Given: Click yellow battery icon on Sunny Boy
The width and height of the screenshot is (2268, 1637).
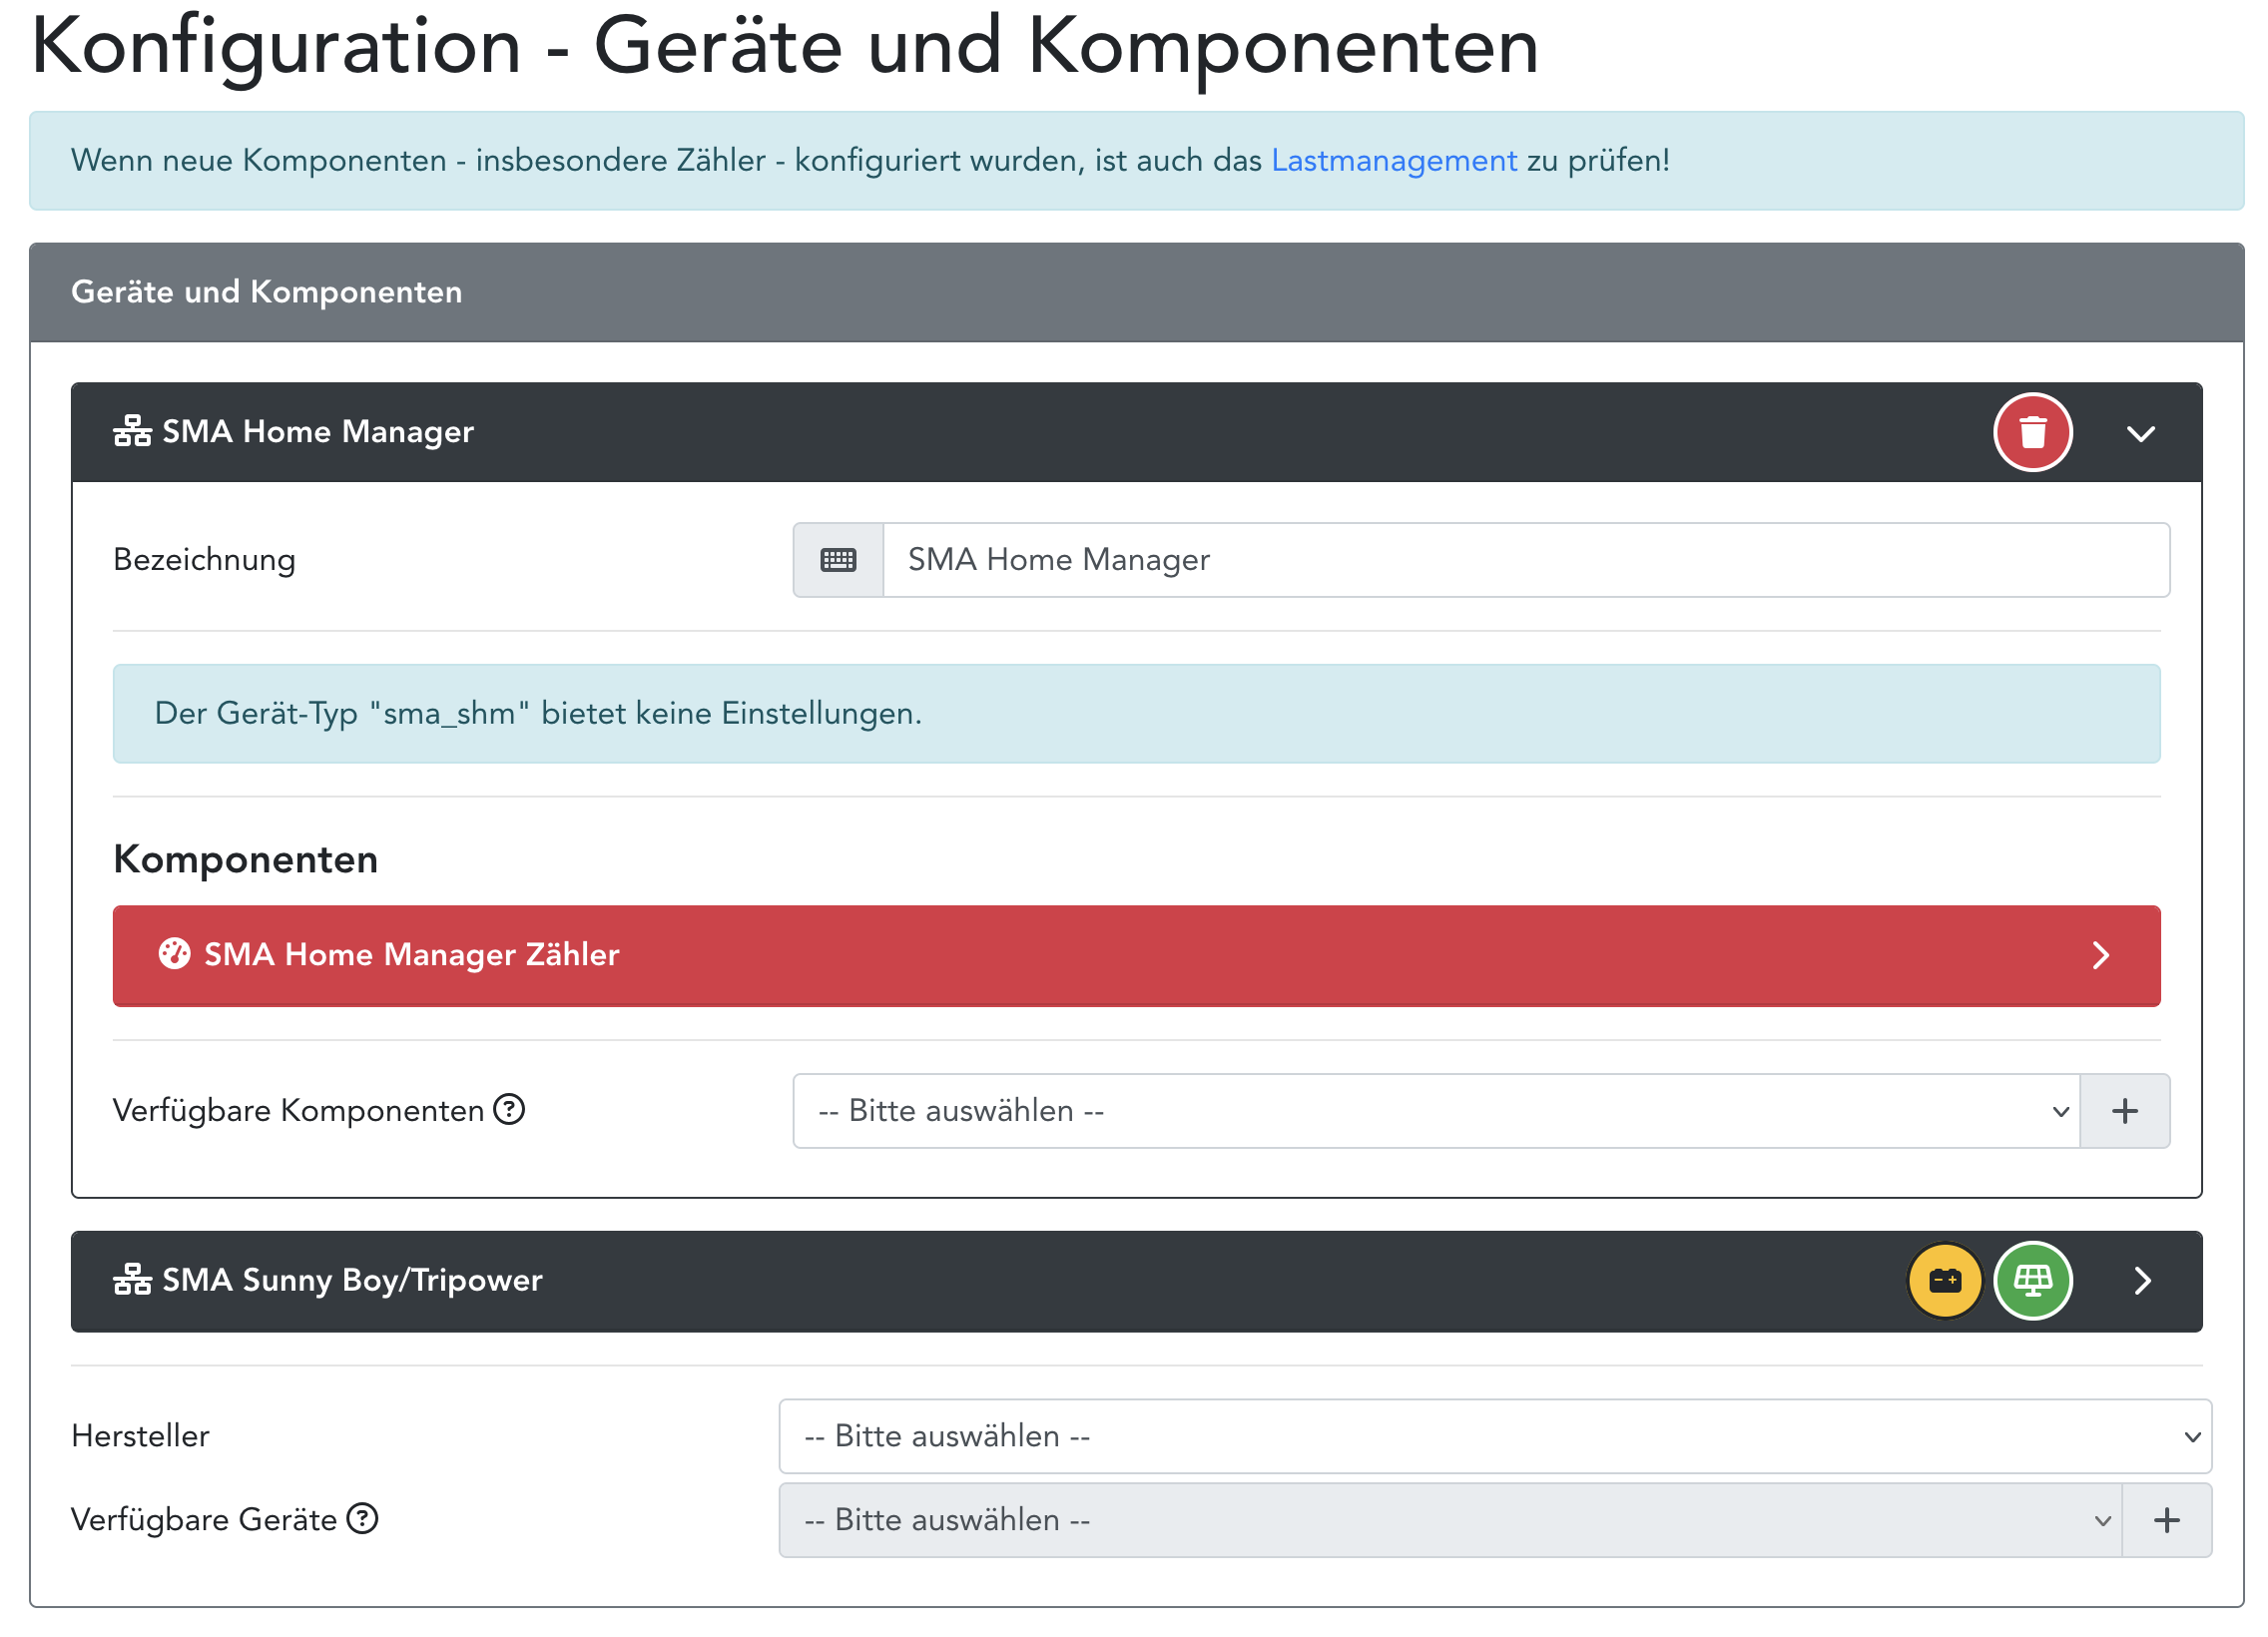Looking at the screenshot, I should coord(1943,1280).
